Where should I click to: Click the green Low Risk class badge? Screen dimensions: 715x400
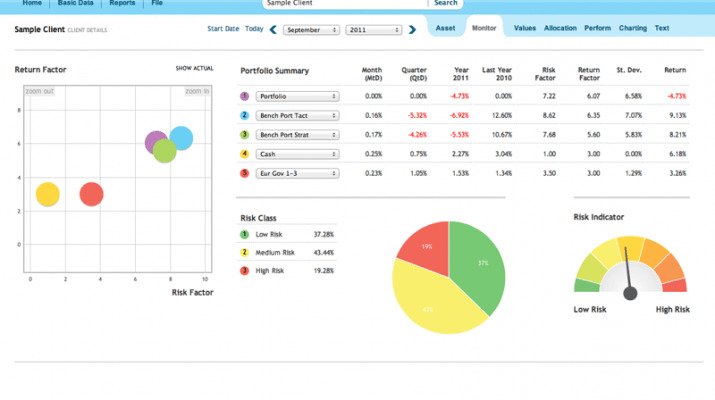pos(245,234)
